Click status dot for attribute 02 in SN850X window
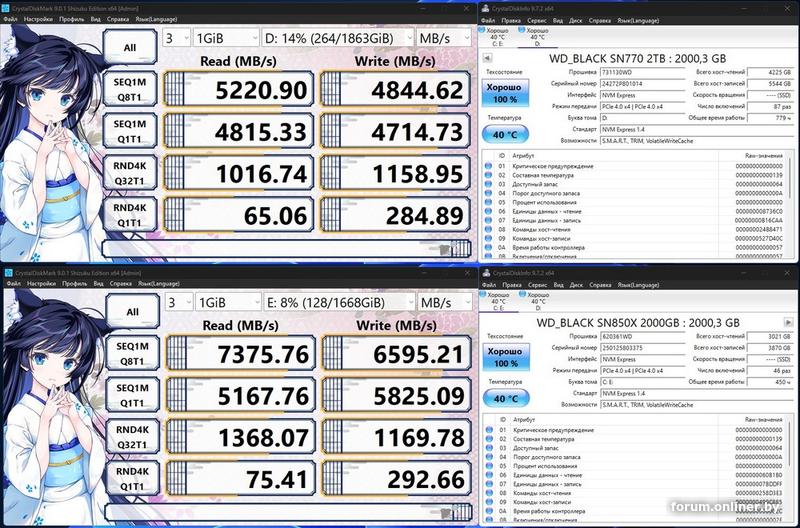Screen dimensions: 800x528 [489, 439]
